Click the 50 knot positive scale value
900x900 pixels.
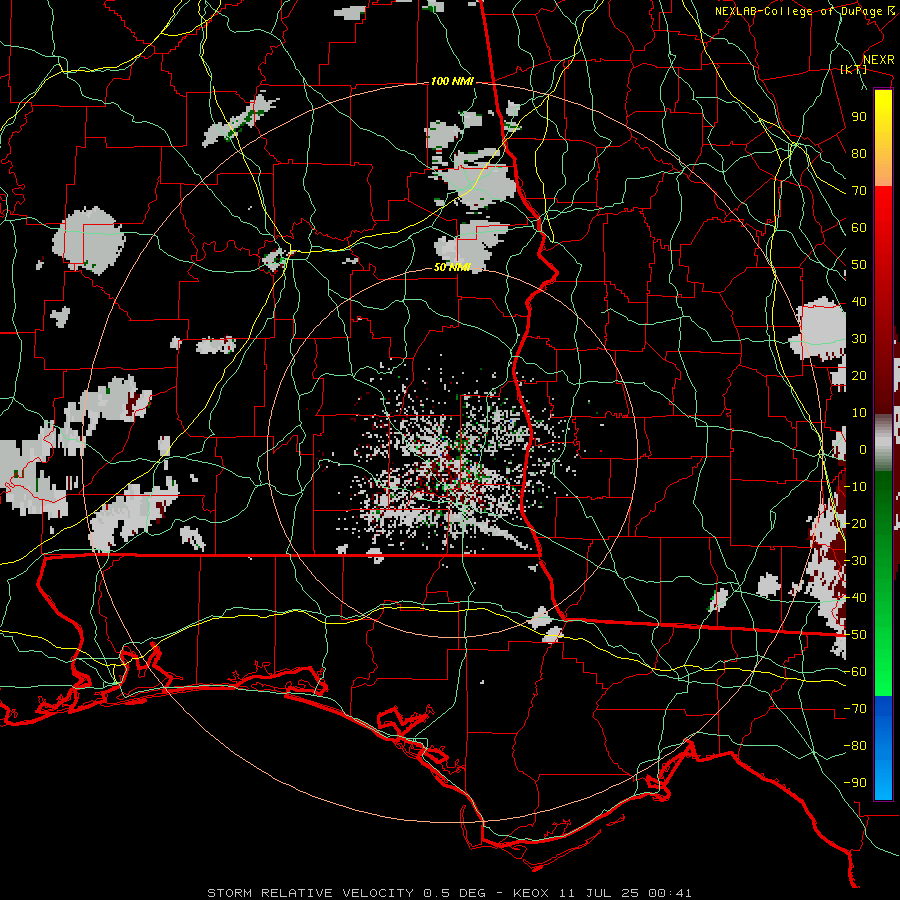(x=859, y=265)
